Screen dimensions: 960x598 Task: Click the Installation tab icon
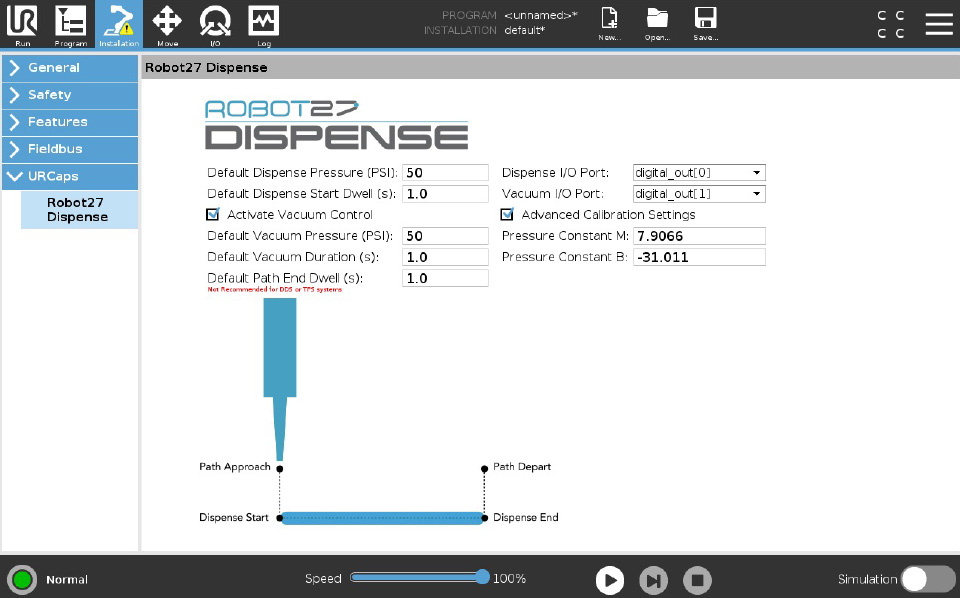pos(118,24)
